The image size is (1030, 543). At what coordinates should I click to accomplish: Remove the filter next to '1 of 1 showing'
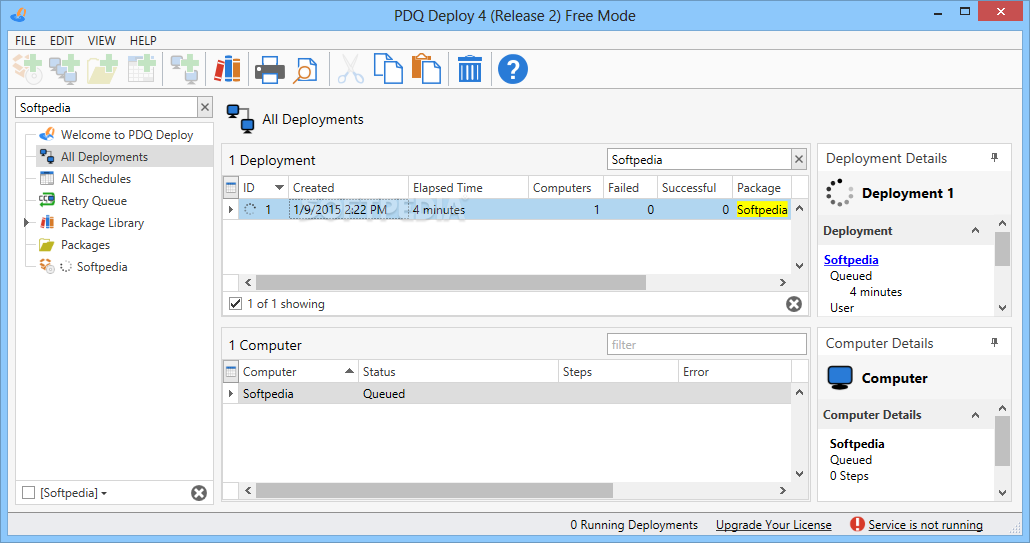pos(794,304)
